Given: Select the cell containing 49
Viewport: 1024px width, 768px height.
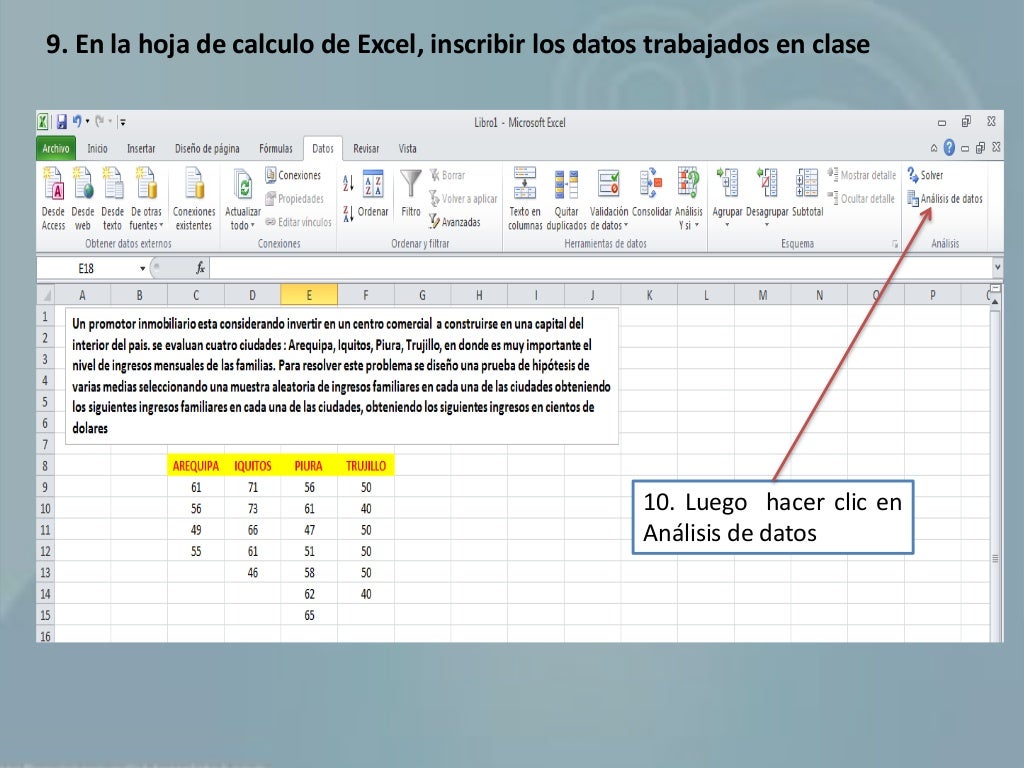Looking at the screenshot, I should pos(196,530).
